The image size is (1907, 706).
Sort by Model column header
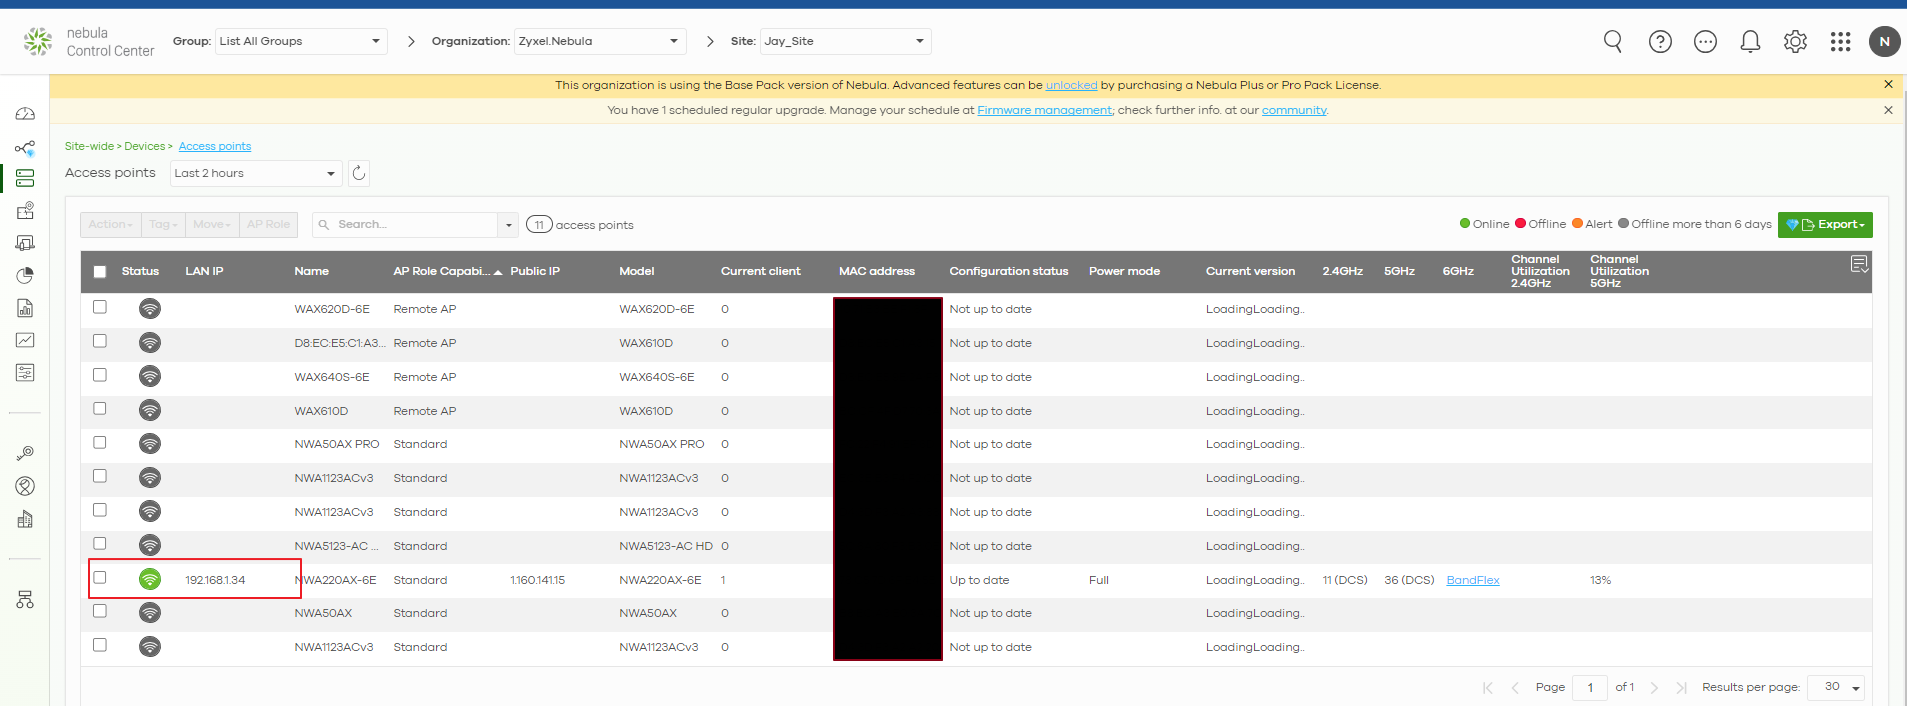[x=636, y=271]
